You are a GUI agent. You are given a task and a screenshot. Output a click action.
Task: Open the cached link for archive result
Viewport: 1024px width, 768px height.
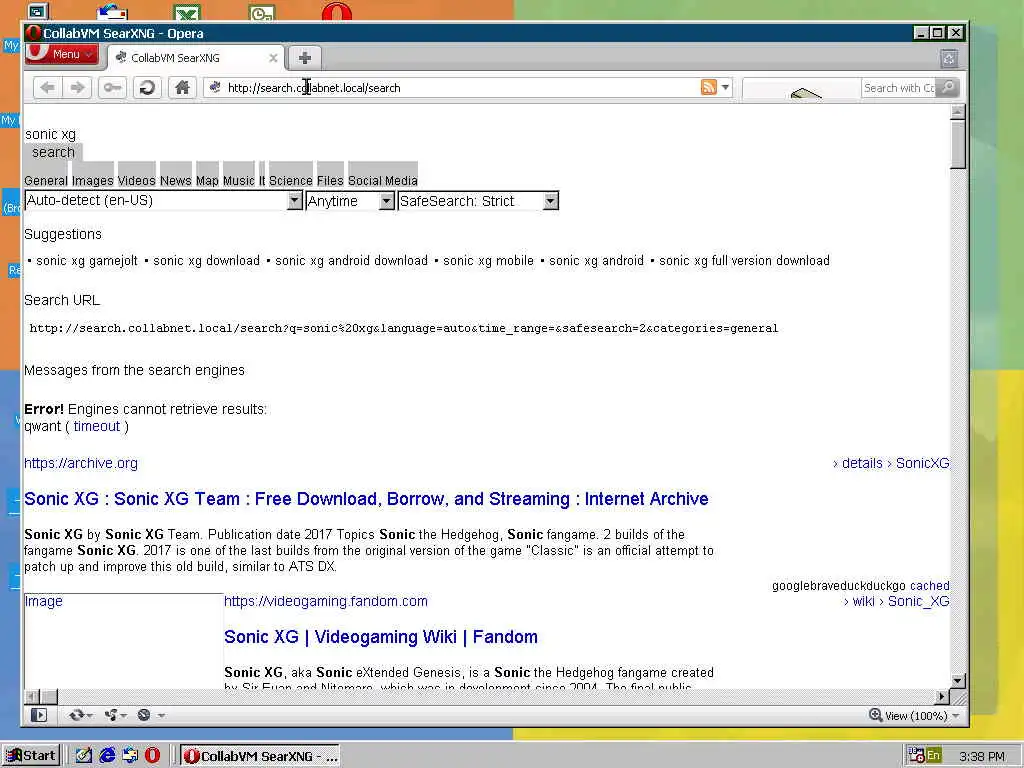(929, 586)
